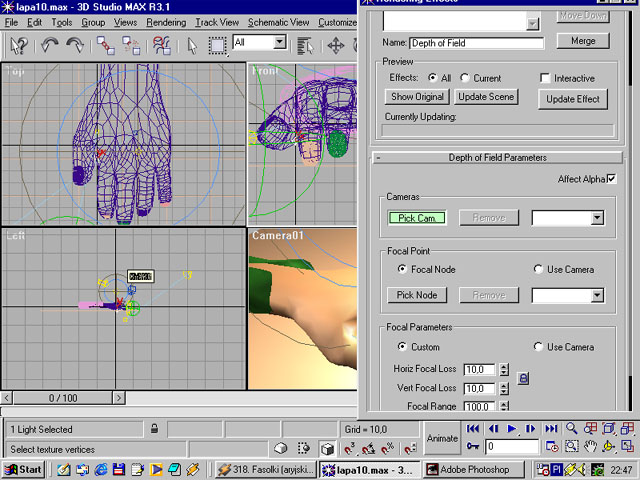
Task: Toggle the Percent Snap icon
Action: tap(387, 449)
